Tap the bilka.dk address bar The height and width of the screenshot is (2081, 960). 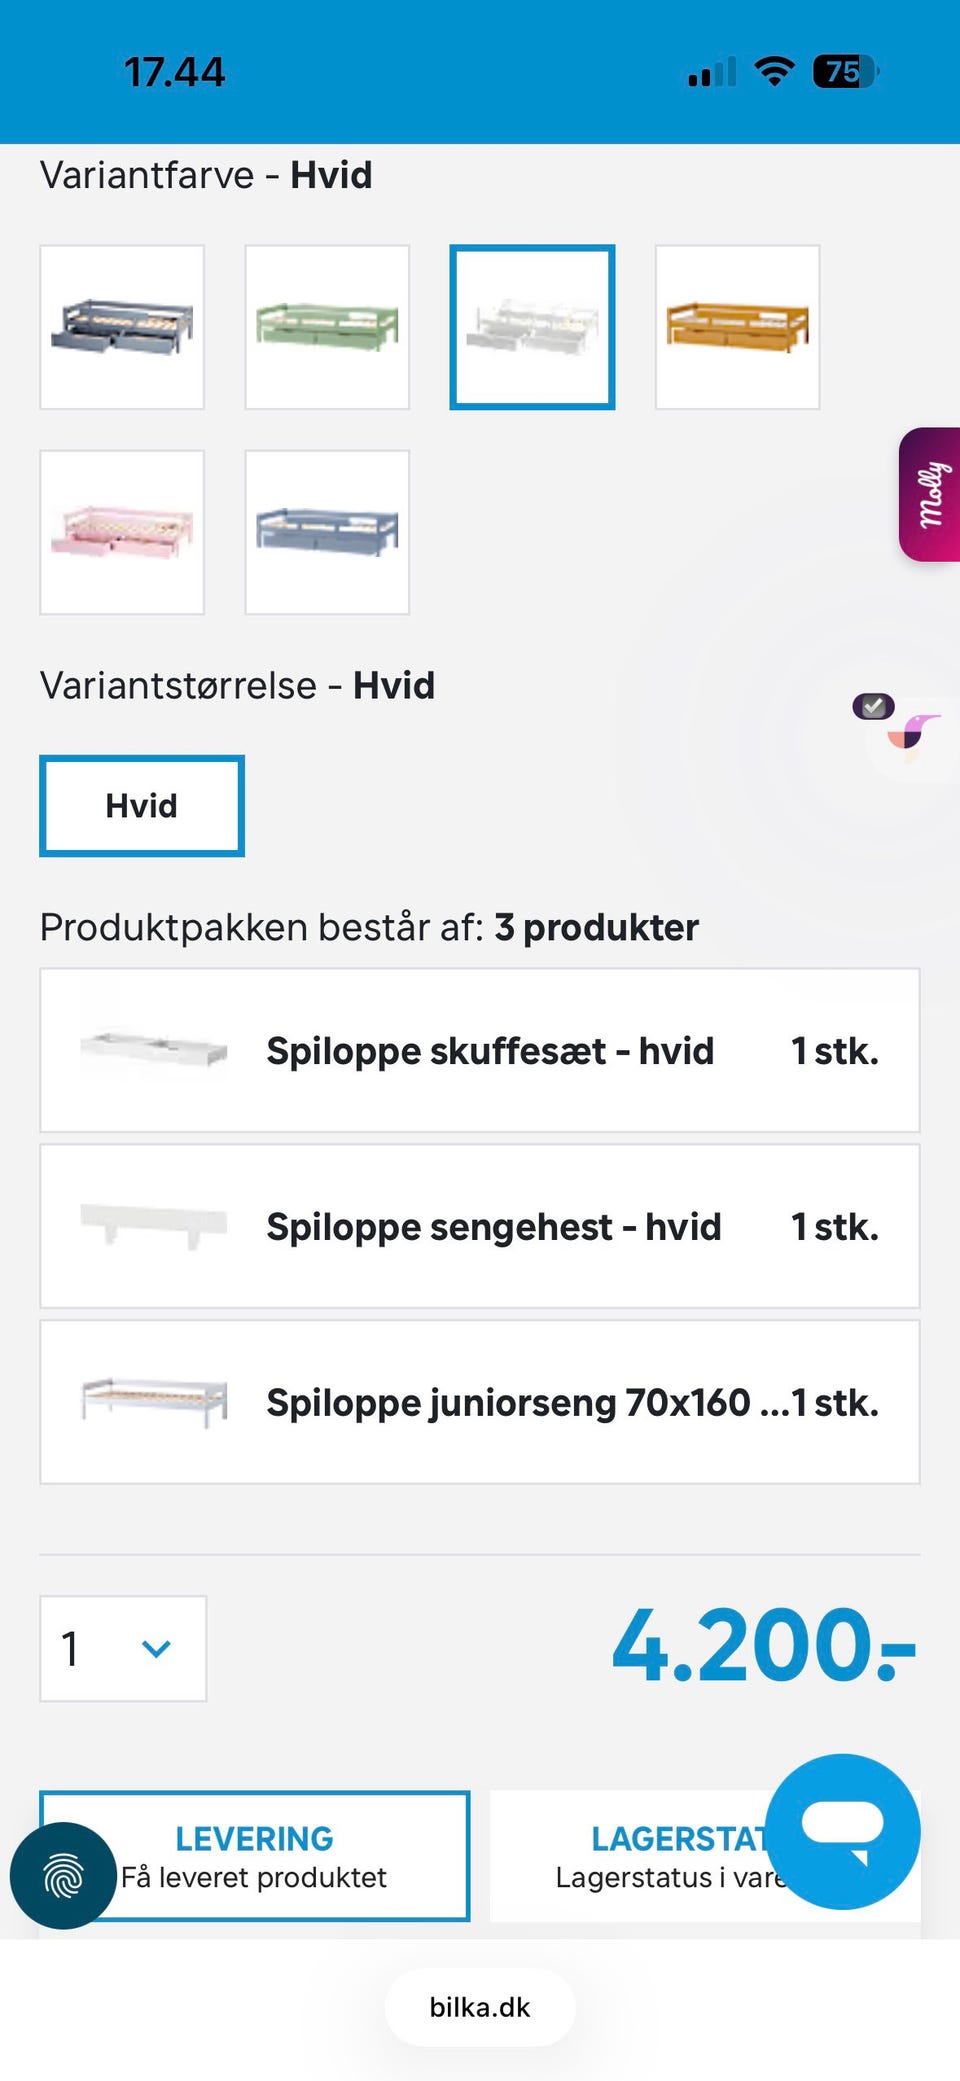pyautogui.click(x=480, y=2007)
